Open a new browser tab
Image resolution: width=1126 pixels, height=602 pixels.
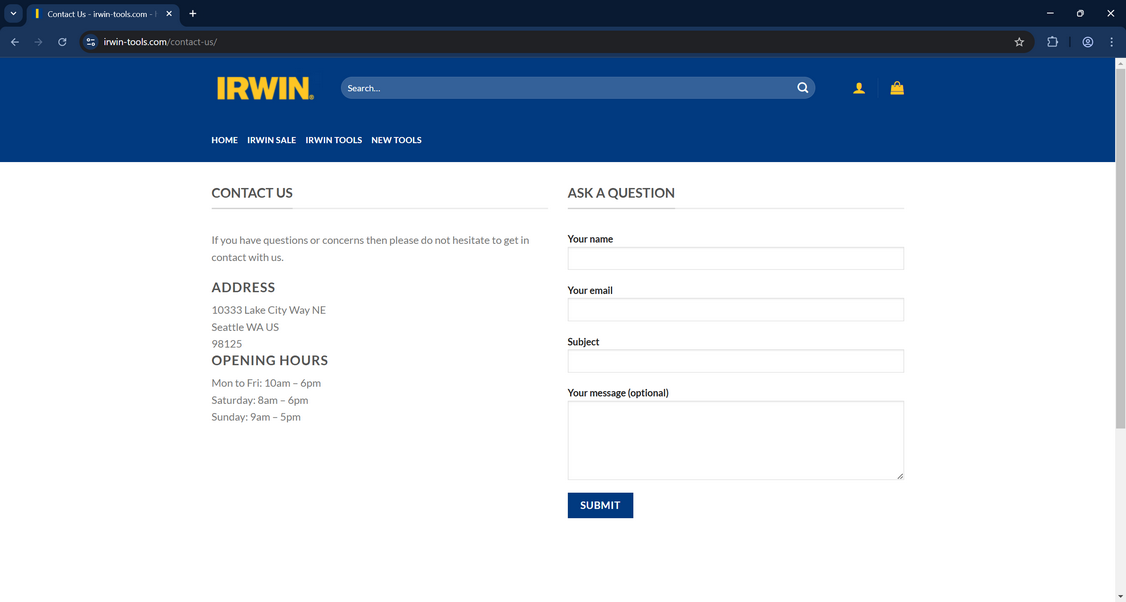192,14
